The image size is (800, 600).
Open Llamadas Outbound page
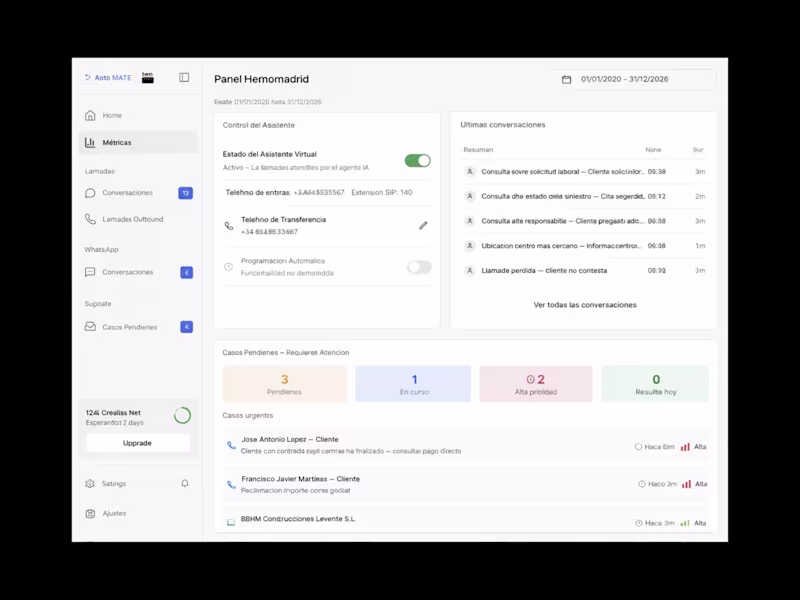tap(138, 219)
